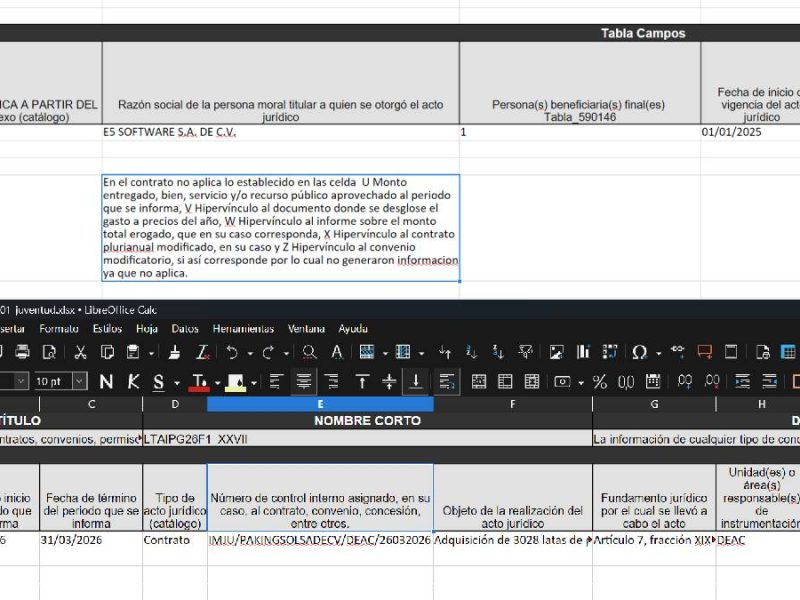Click the Insert Chart icon

[x=583, y=352]
